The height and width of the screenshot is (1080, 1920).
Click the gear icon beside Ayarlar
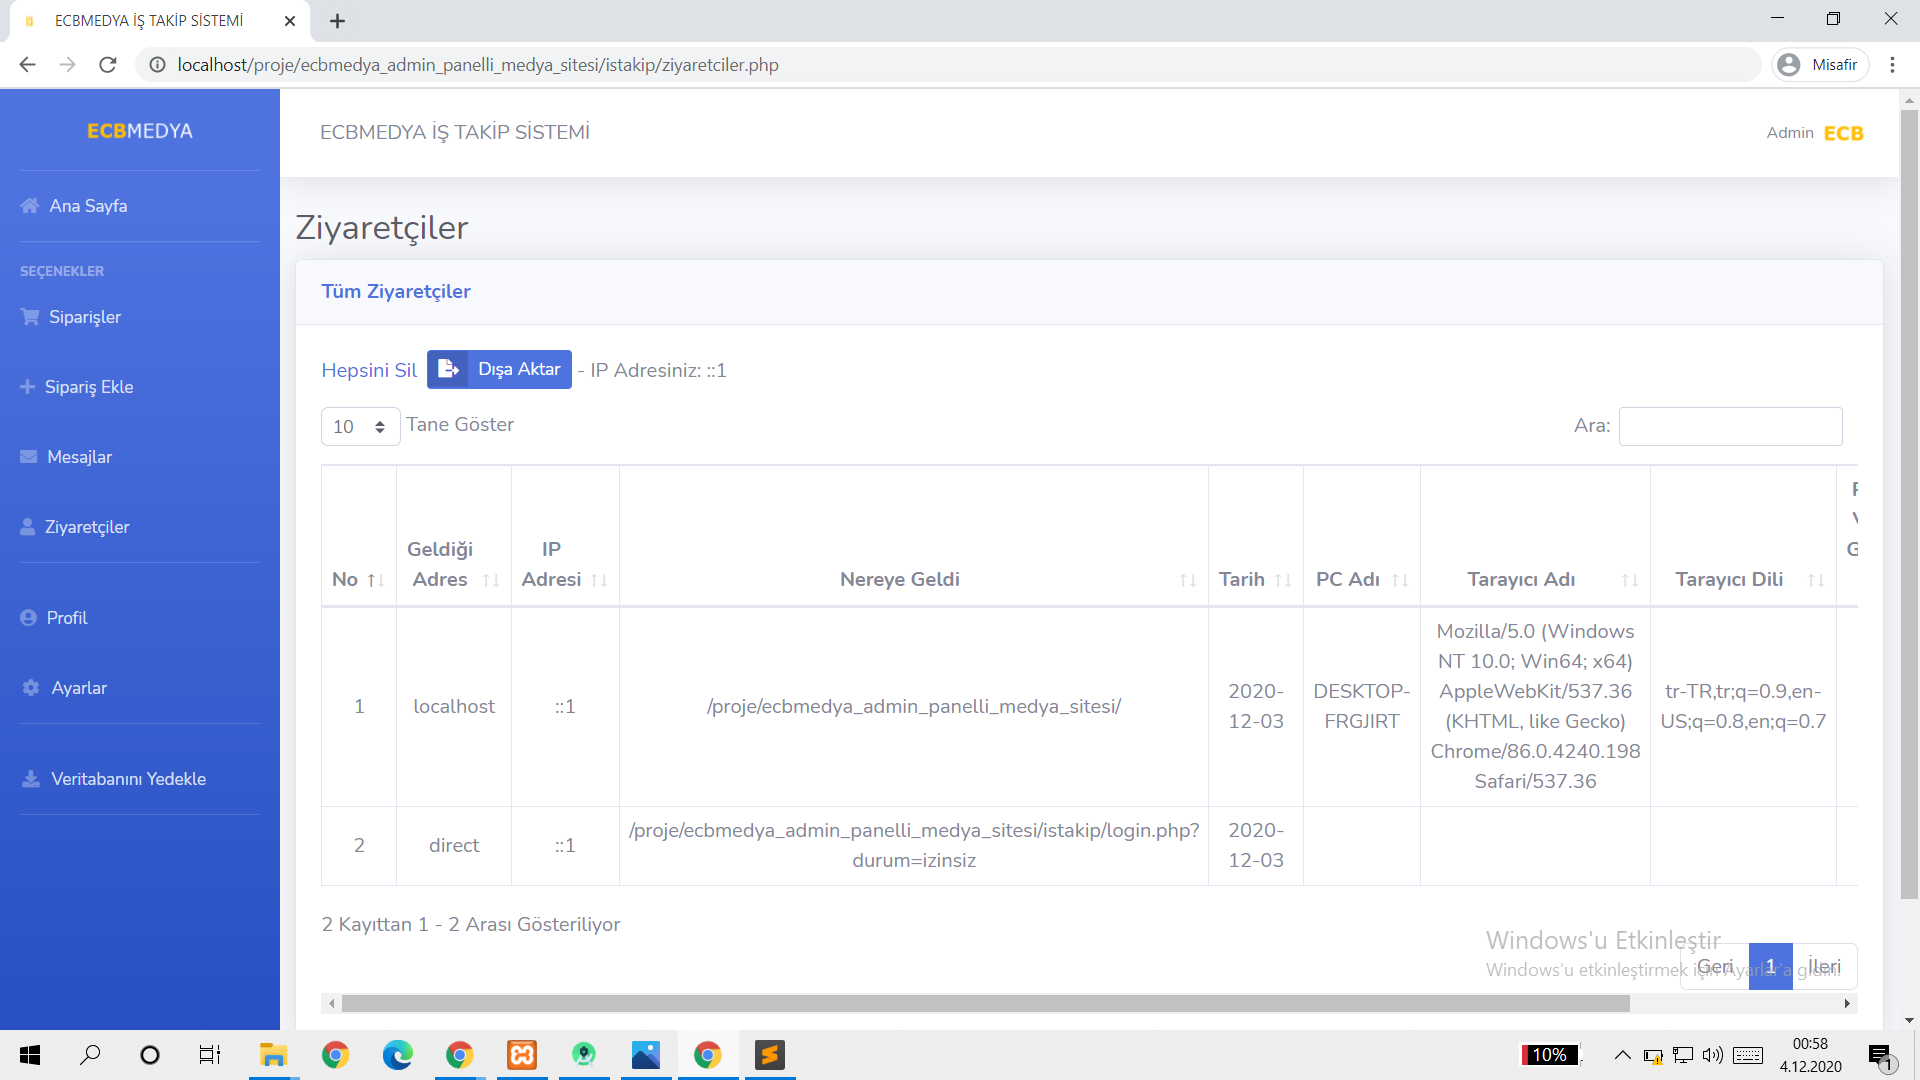[x=31, y=688]
